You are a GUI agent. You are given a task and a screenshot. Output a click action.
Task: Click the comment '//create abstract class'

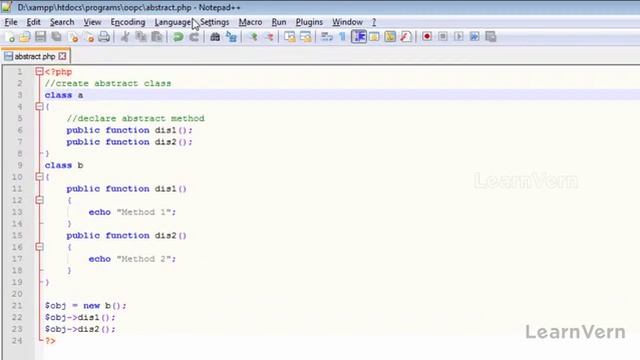[x=108, y=83]
